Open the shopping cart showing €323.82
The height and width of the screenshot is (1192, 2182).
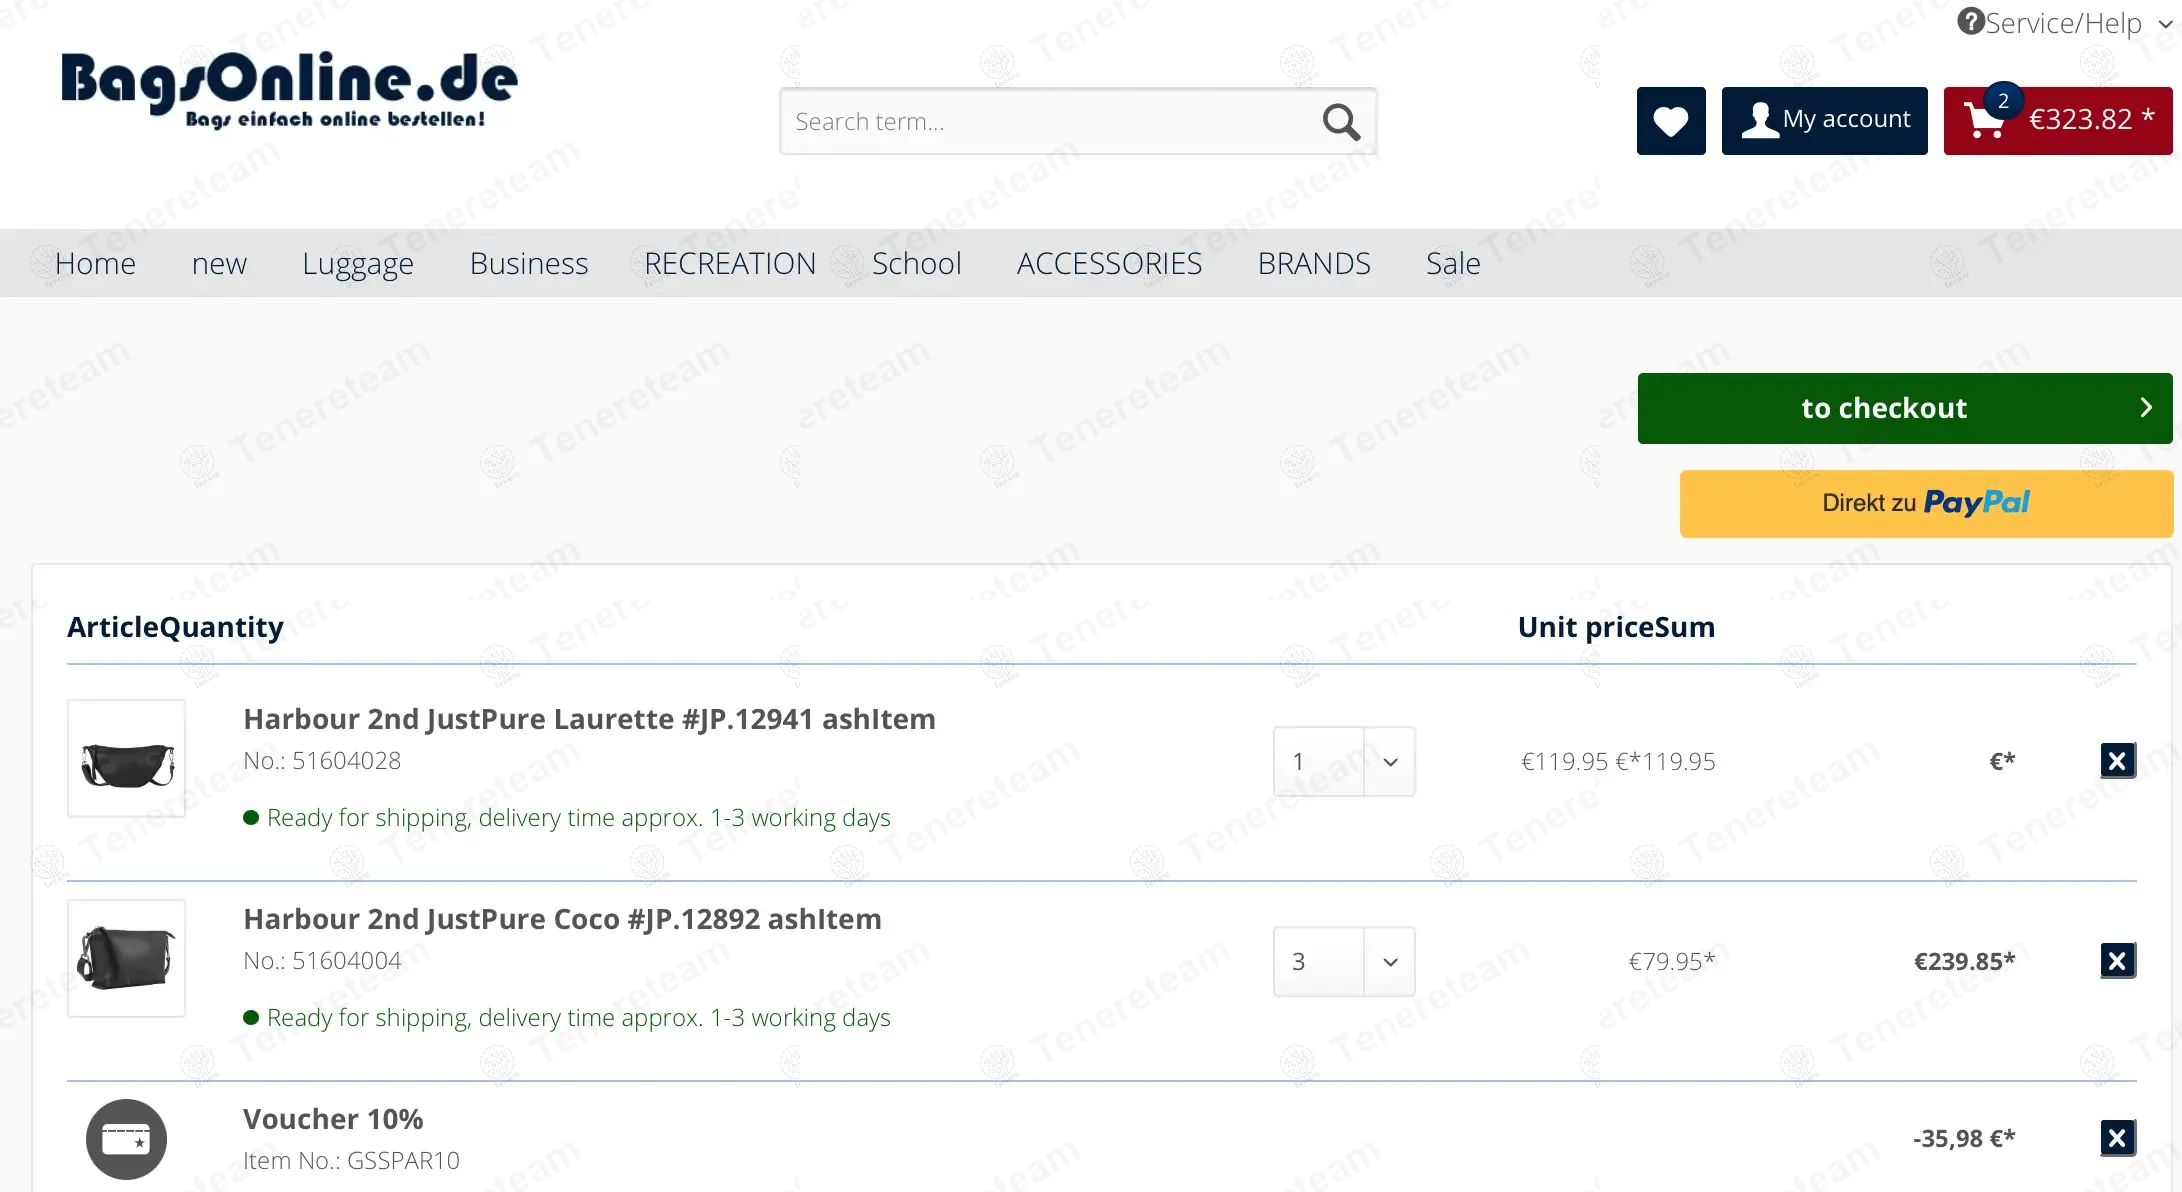point(2058,121)
